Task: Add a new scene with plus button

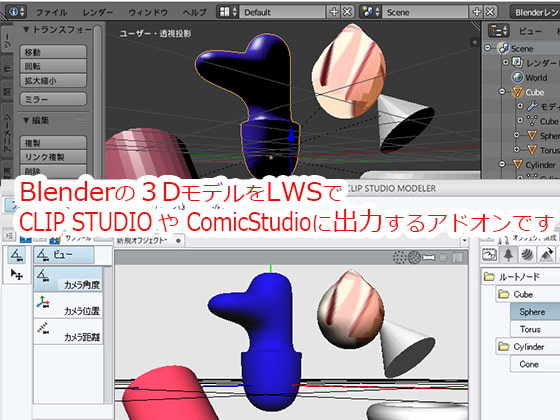Action: coord(476,12)
